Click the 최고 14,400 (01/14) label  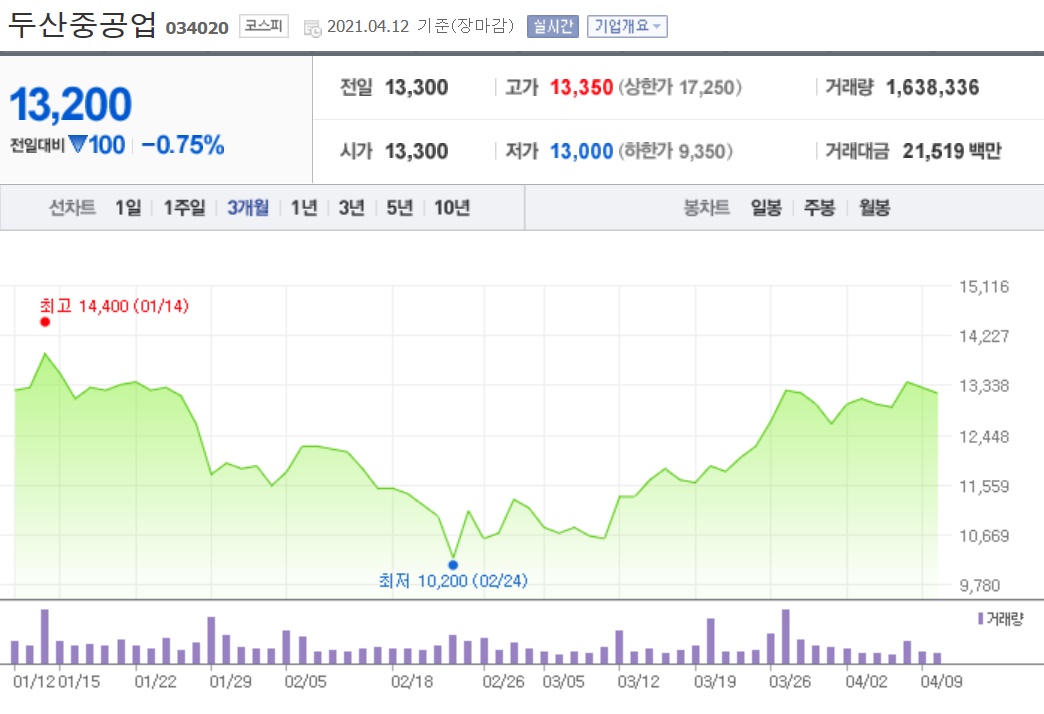(x=115, y=306)
